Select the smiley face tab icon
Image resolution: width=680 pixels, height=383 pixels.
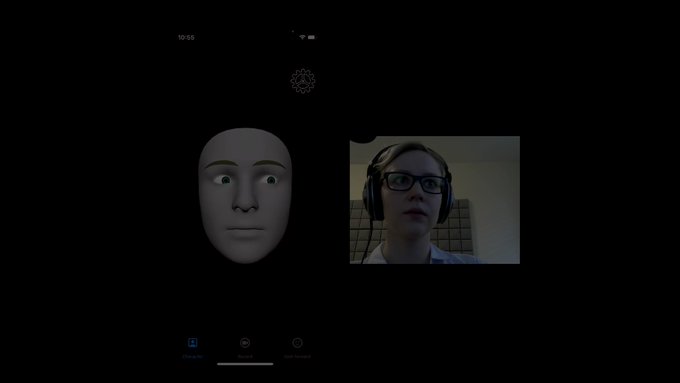(297, 343)
